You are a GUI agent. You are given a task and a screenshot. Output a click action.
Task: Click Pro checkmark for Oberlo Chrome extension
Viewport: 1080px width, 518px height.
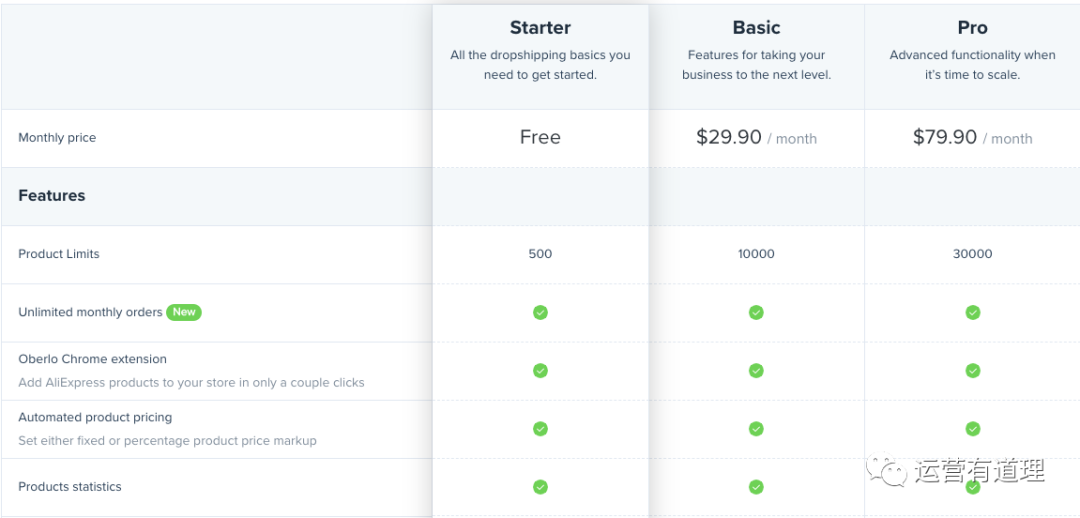[x=972, y=370]
